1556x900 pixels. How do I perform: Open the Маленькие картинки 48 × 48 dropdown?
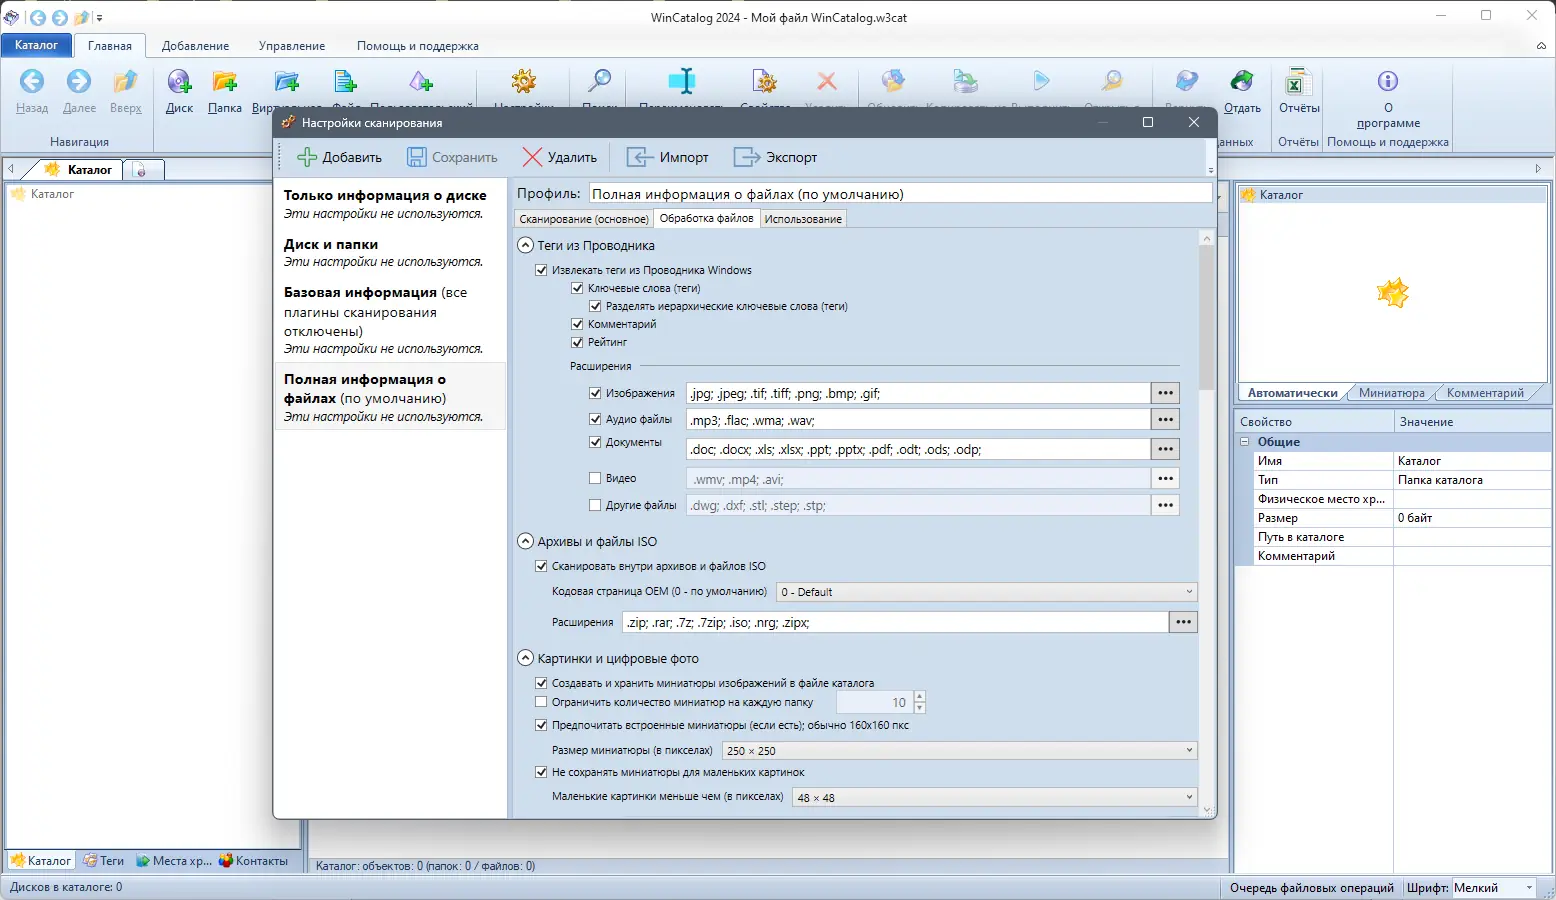click(994, 797)
